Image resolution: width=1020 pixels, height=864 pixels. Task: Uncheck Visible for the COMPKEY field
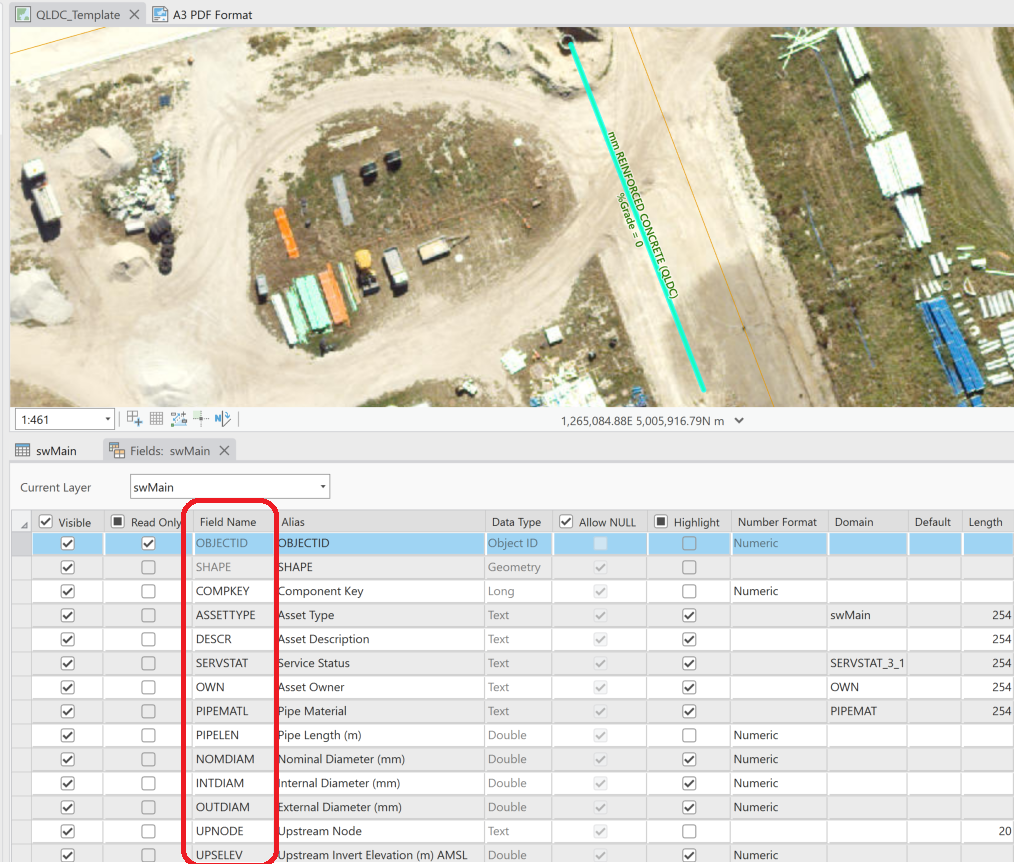[x=68, y=591]
